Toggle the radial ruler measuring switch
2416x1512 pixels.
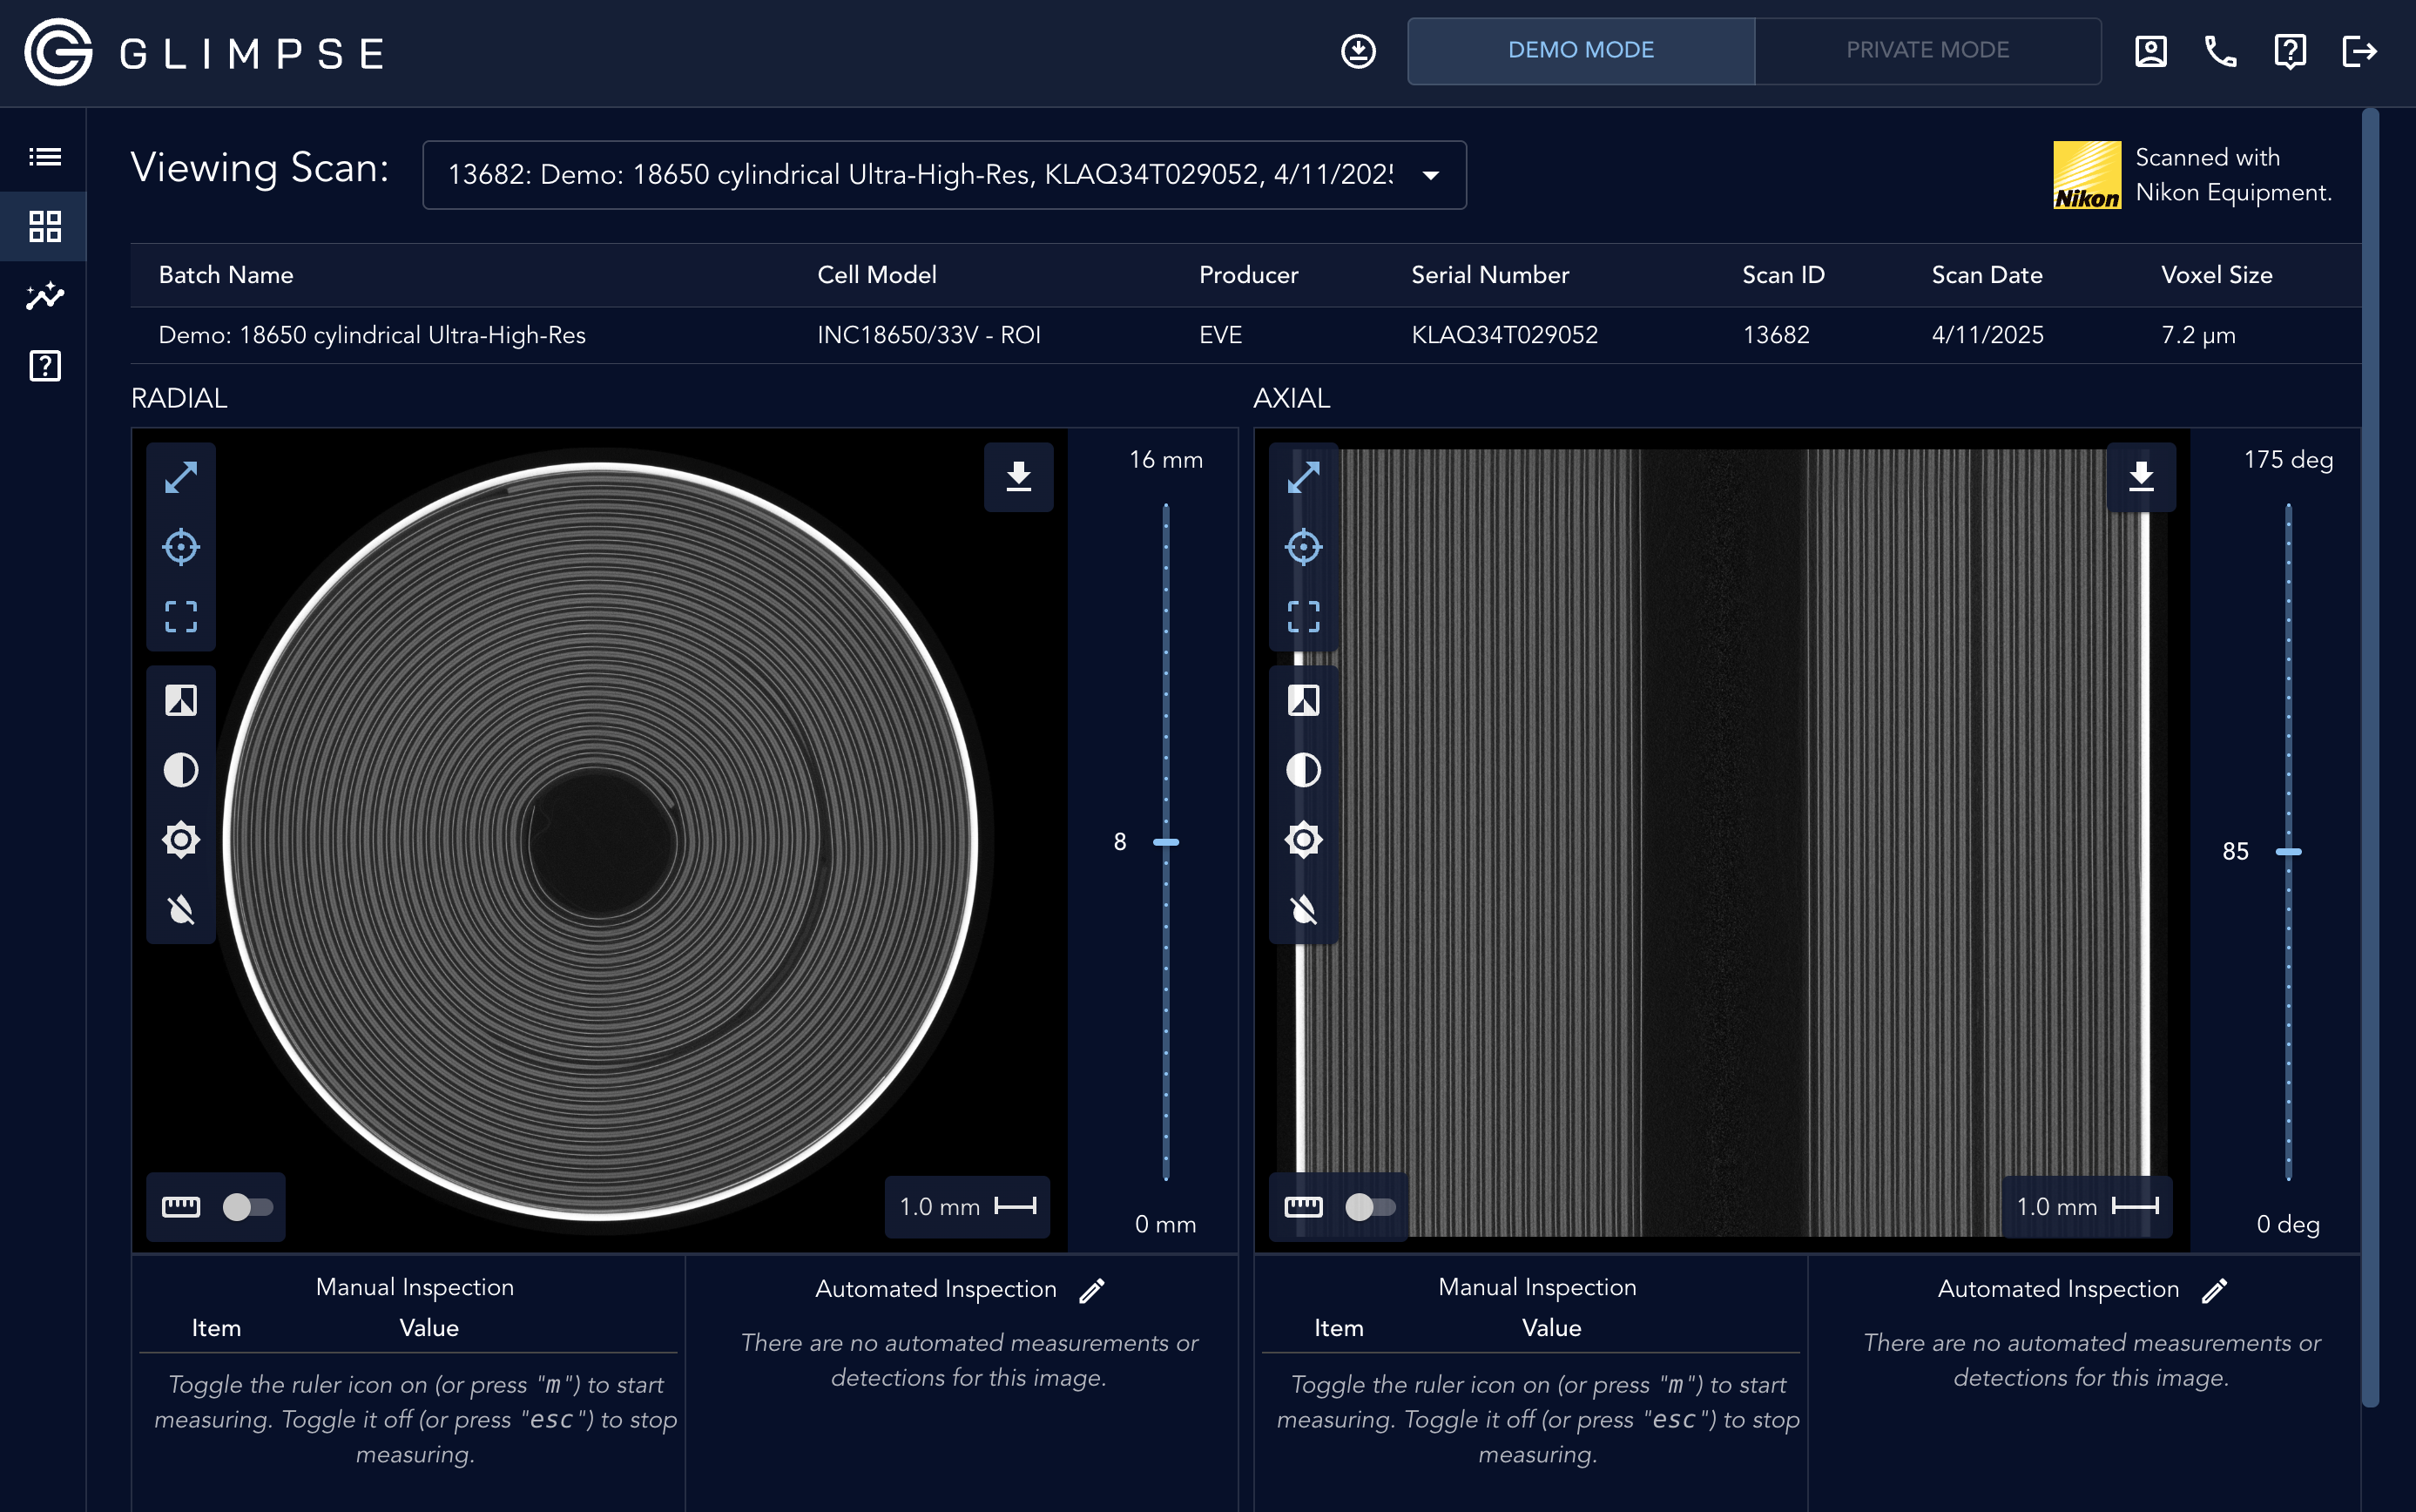[x=247, y=1207]
